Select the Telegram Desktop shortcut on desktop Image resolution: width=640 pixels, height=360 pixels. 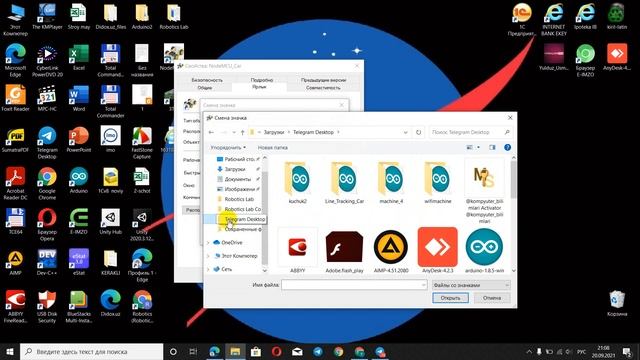pos(47,143)
